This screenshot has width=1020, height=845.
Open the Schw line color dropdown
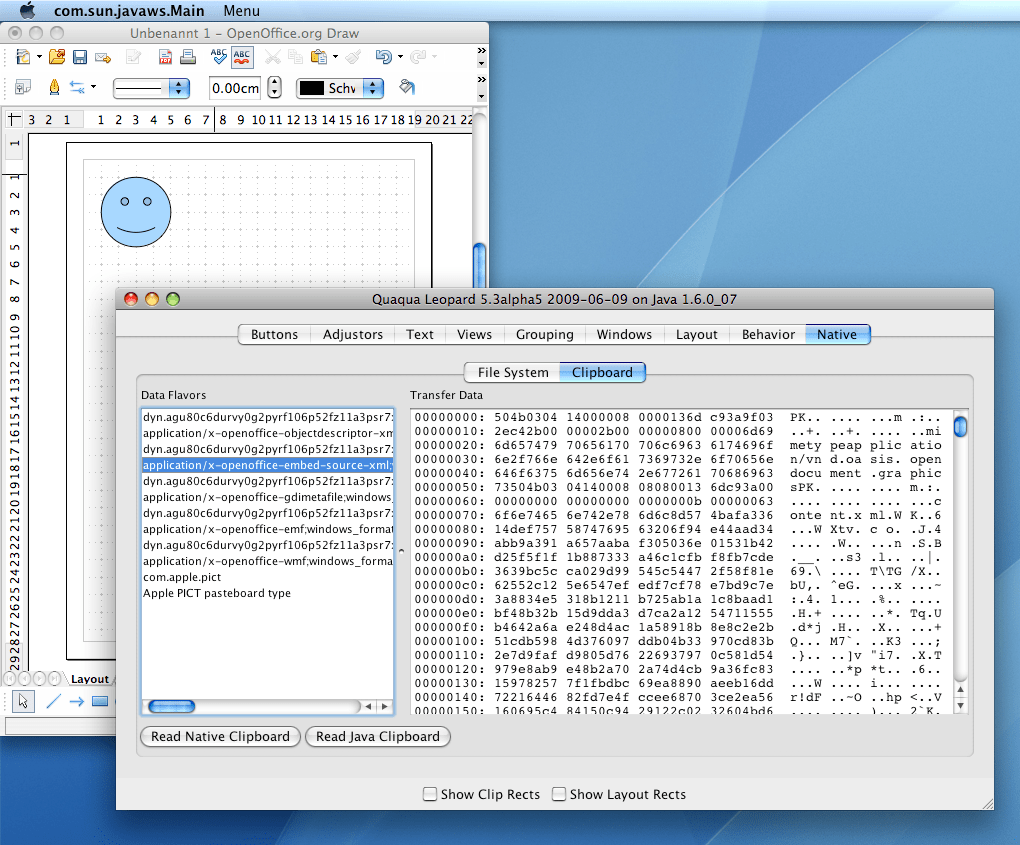(373, 88)
